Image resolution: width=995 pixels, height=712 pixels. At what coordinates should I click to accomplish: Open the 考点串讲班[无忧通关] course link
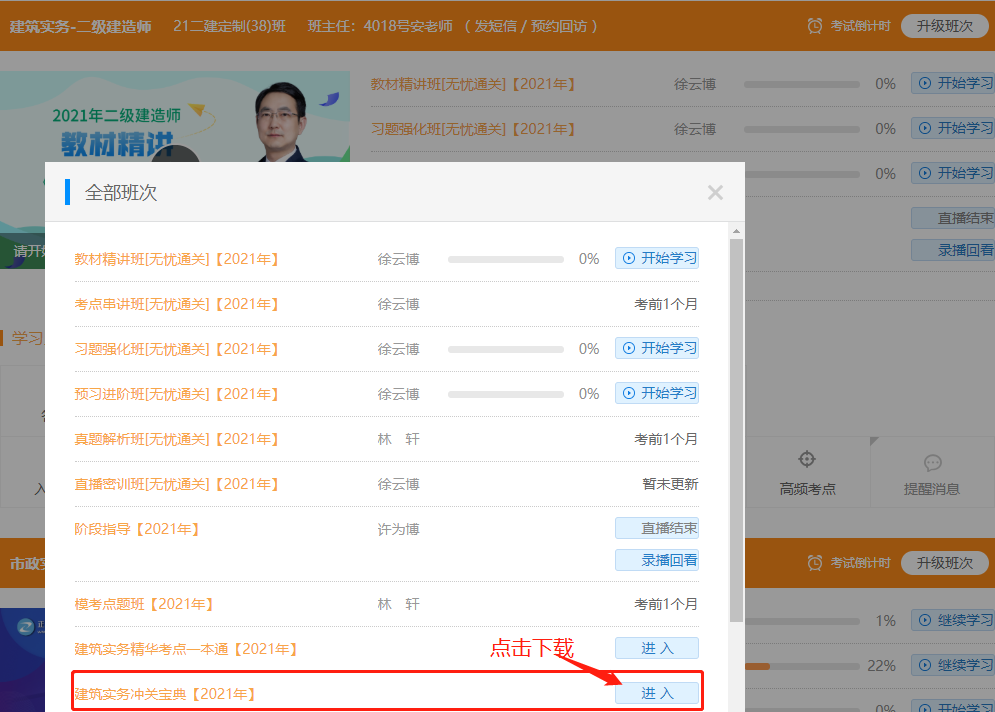(177, 304)
